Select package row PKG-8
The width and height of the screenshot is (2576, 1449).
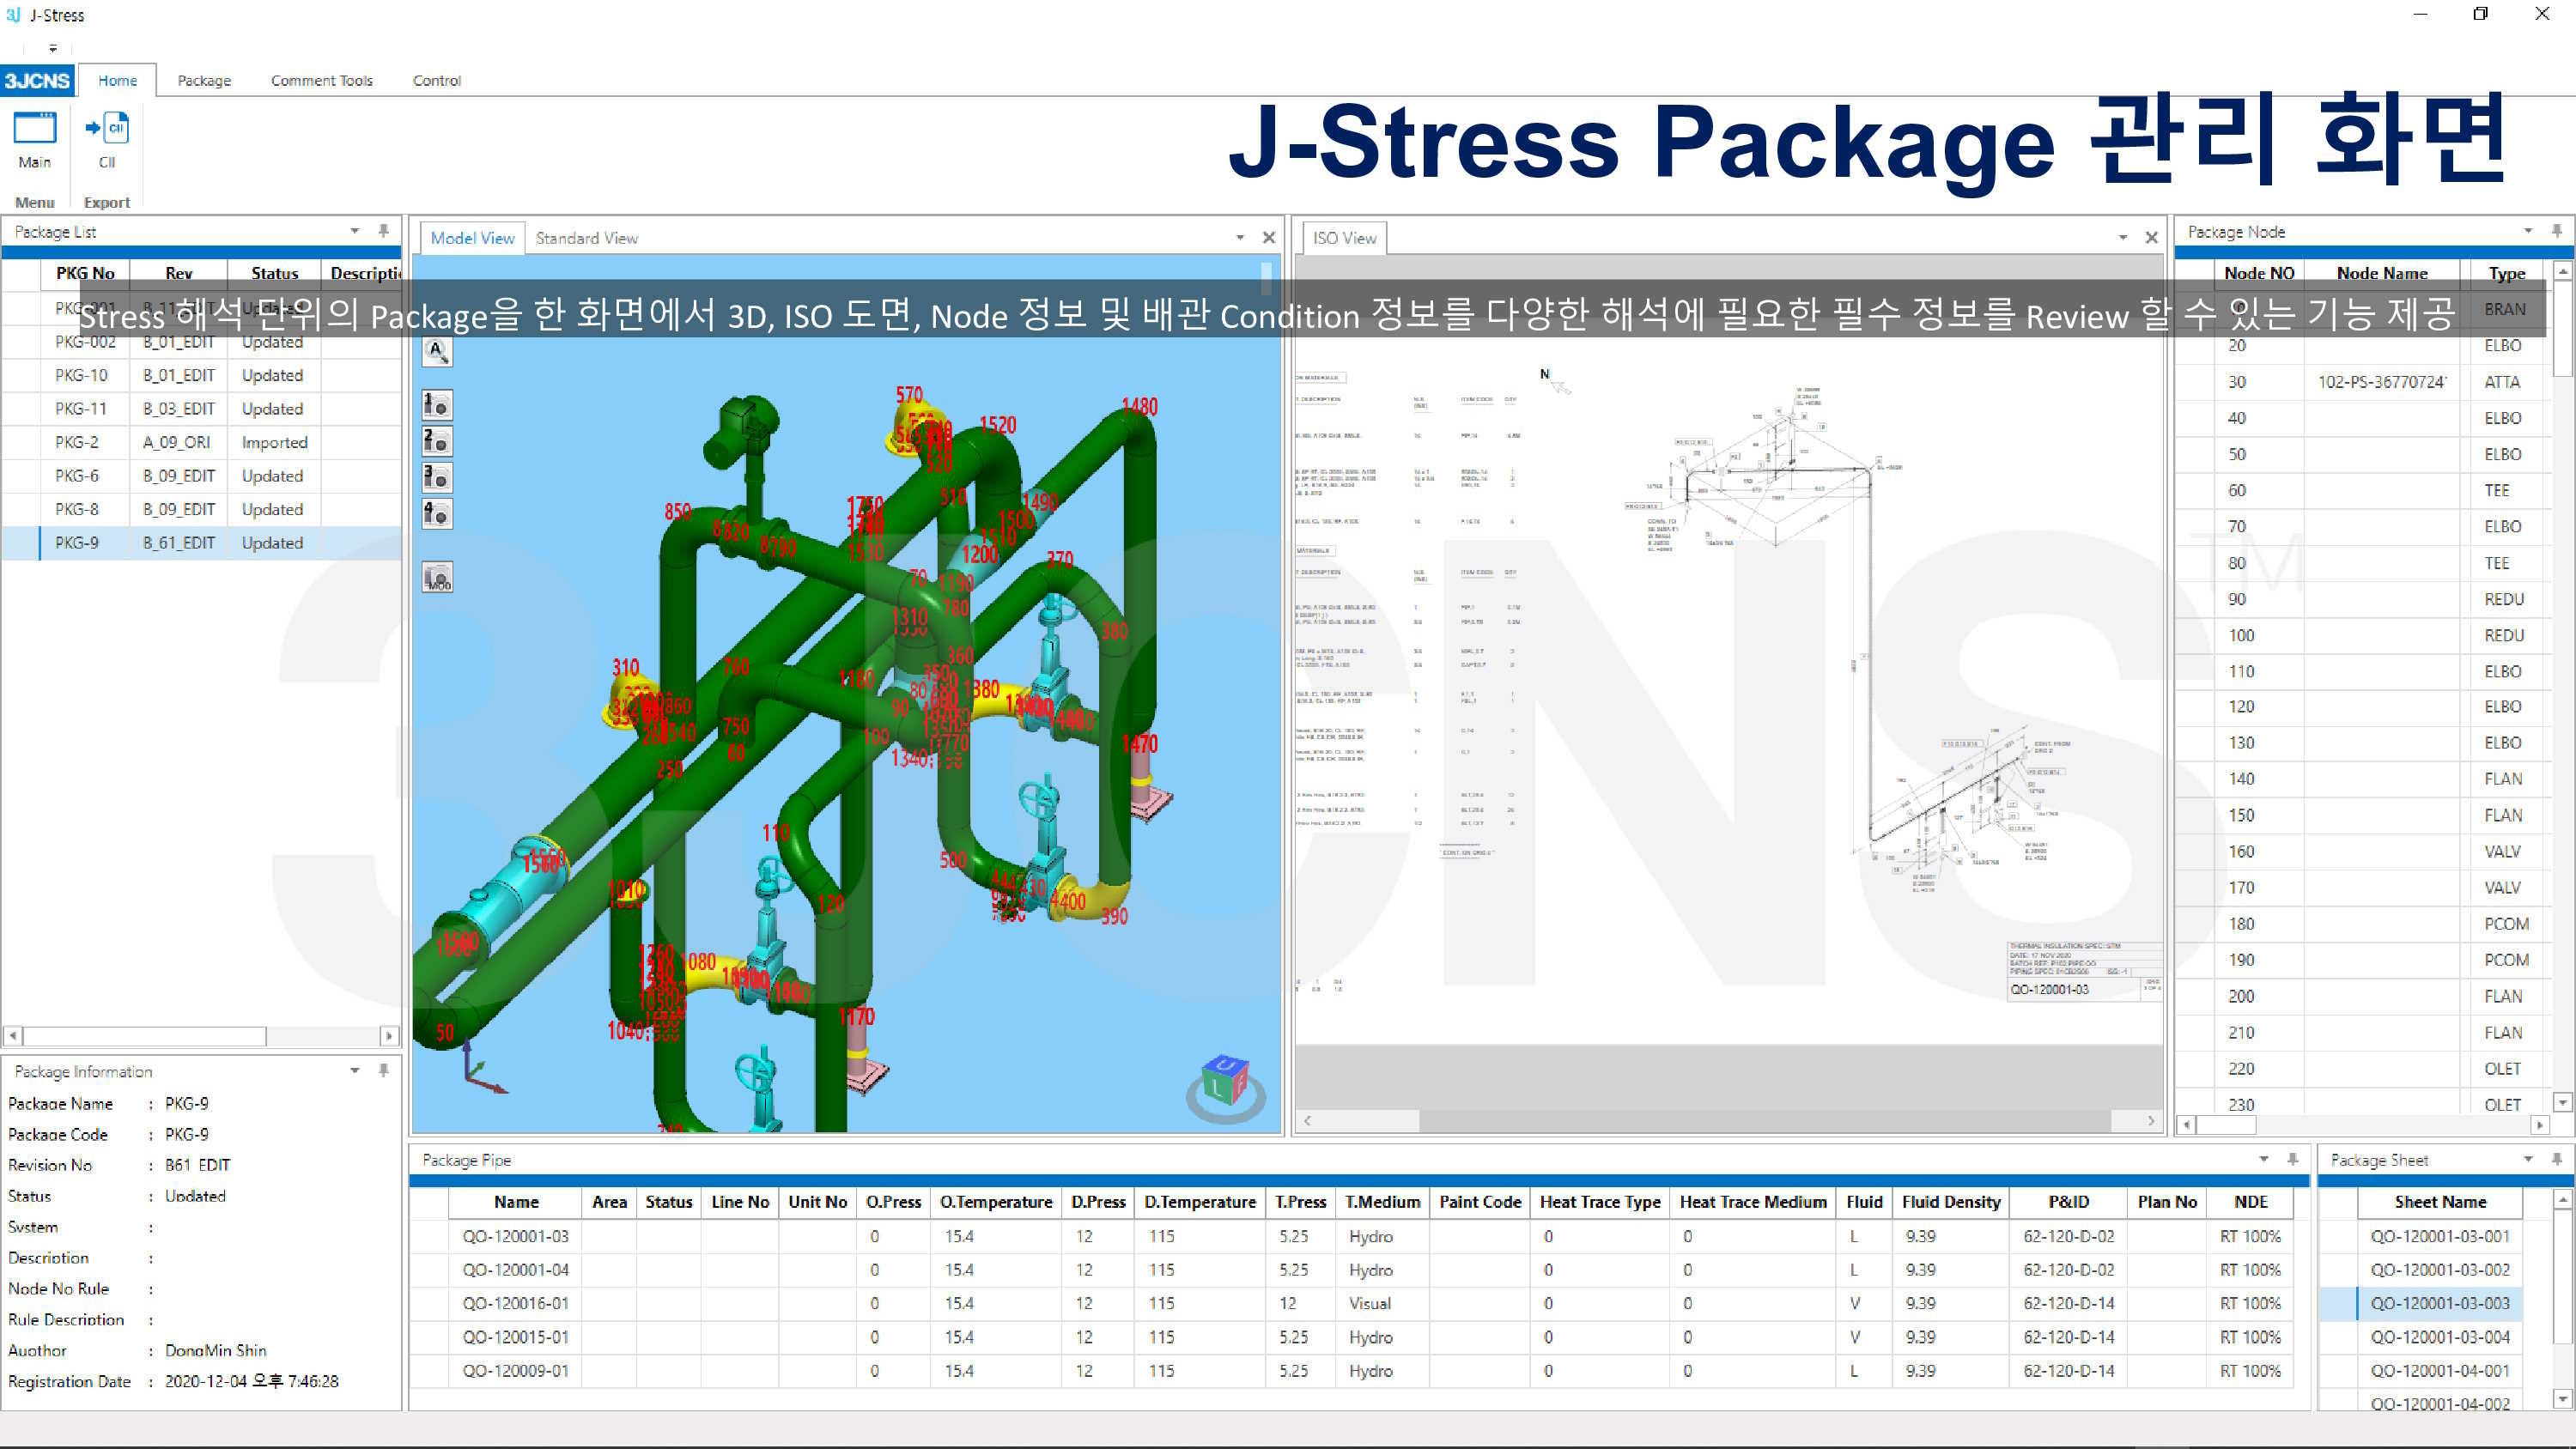(x=201, y=509)
